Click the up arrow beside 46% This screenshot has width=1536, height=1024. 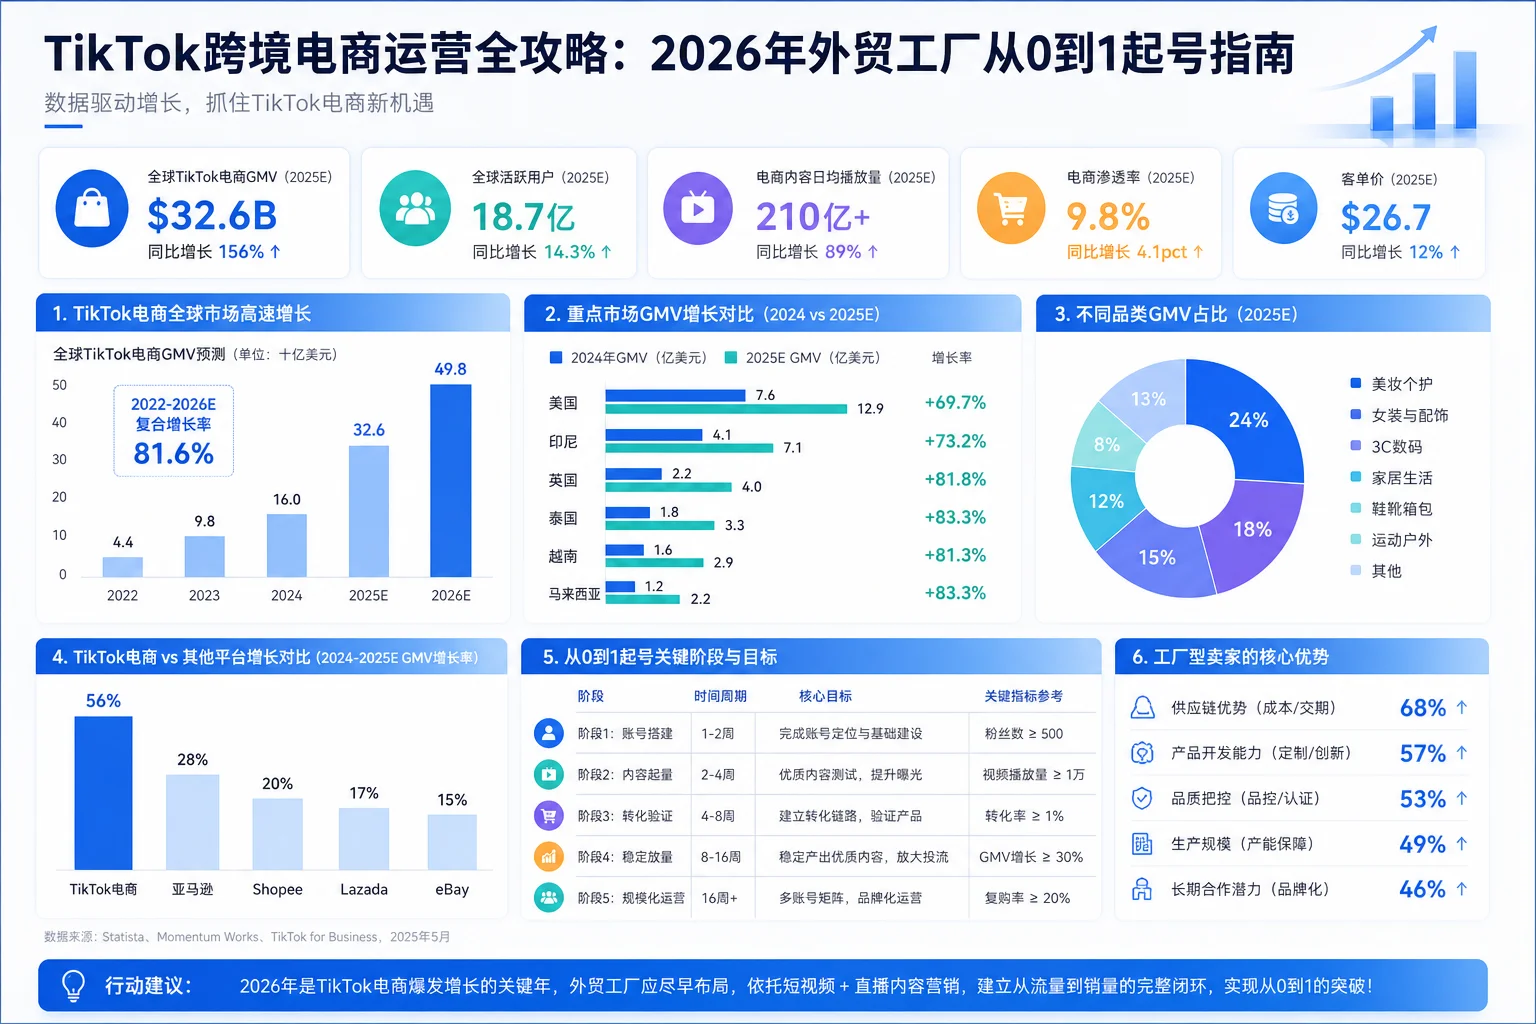pos(1462,888)
